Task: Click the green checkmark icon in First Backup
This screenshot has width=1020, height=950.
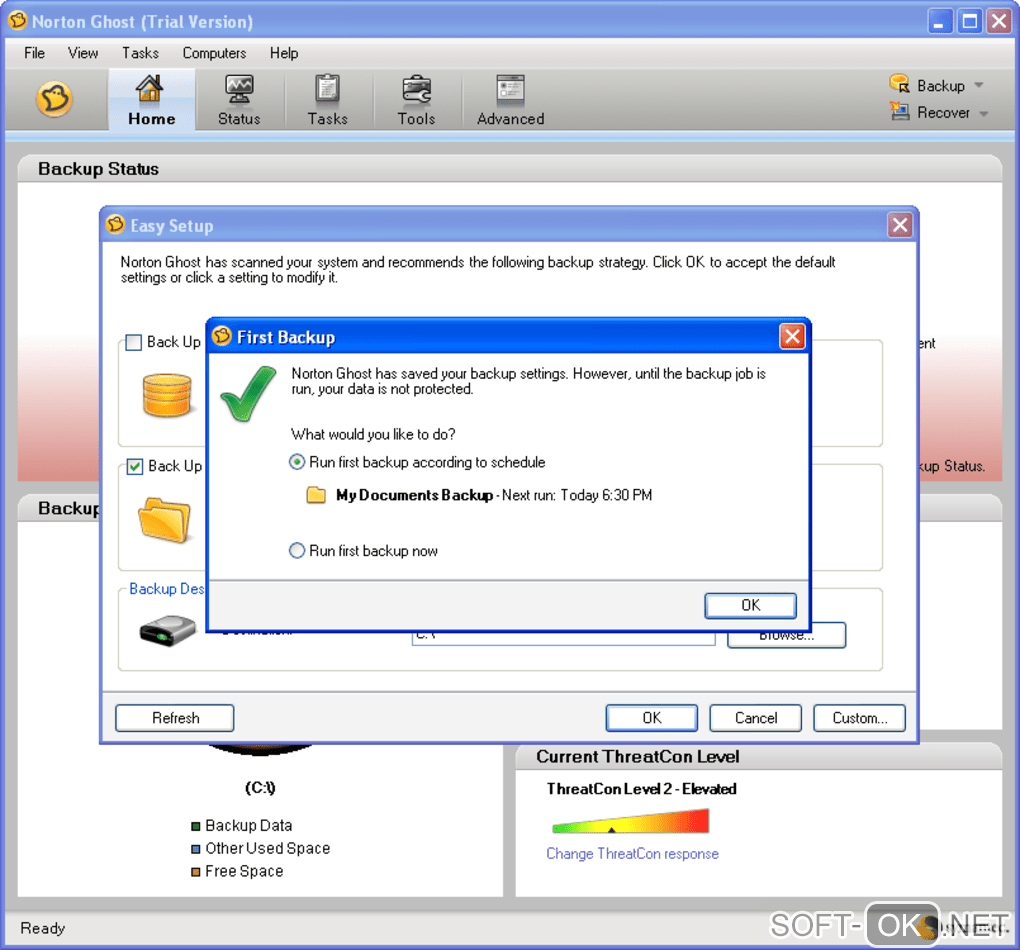Action: click(248, 393)
